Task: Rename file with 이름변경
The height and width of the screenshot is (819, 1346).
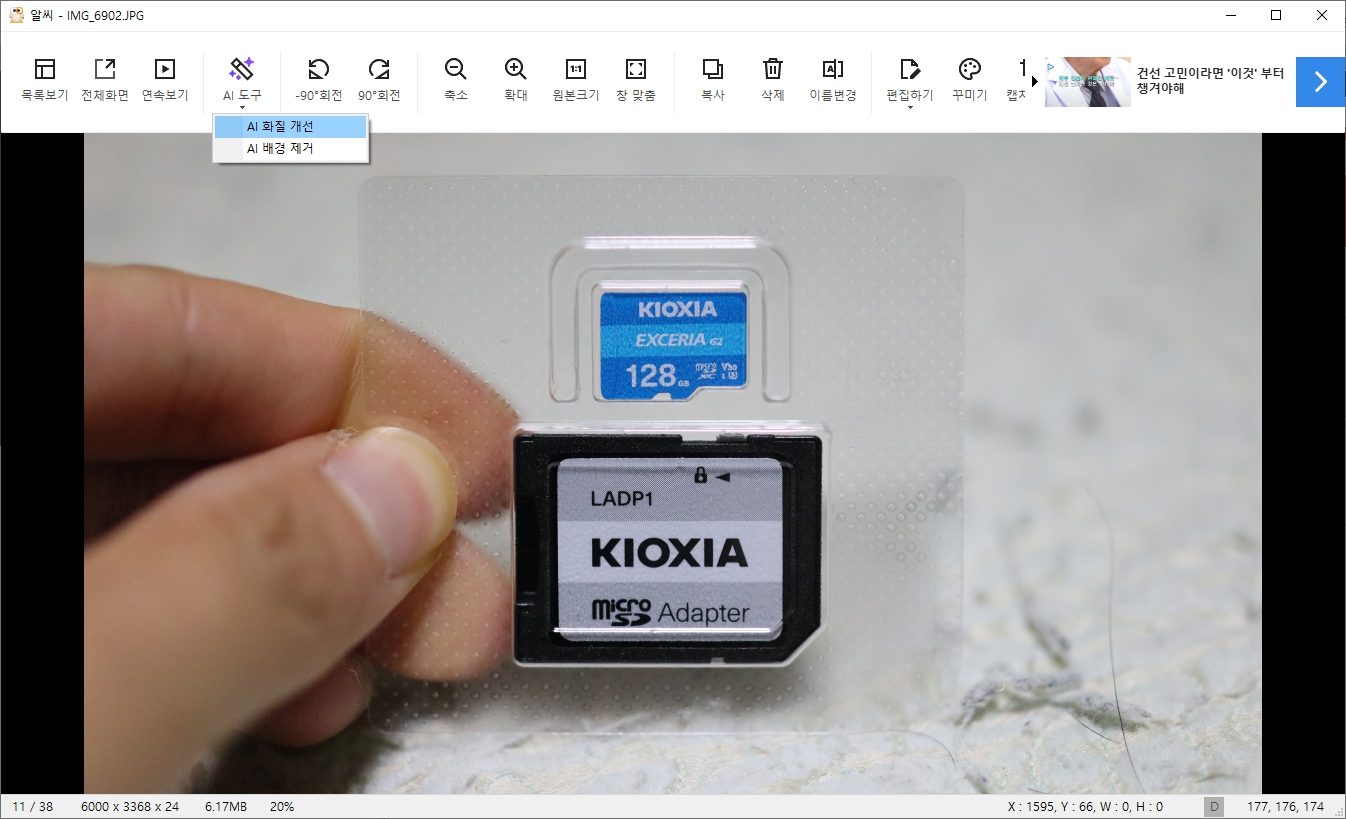Action: click(x=833, y=80)
